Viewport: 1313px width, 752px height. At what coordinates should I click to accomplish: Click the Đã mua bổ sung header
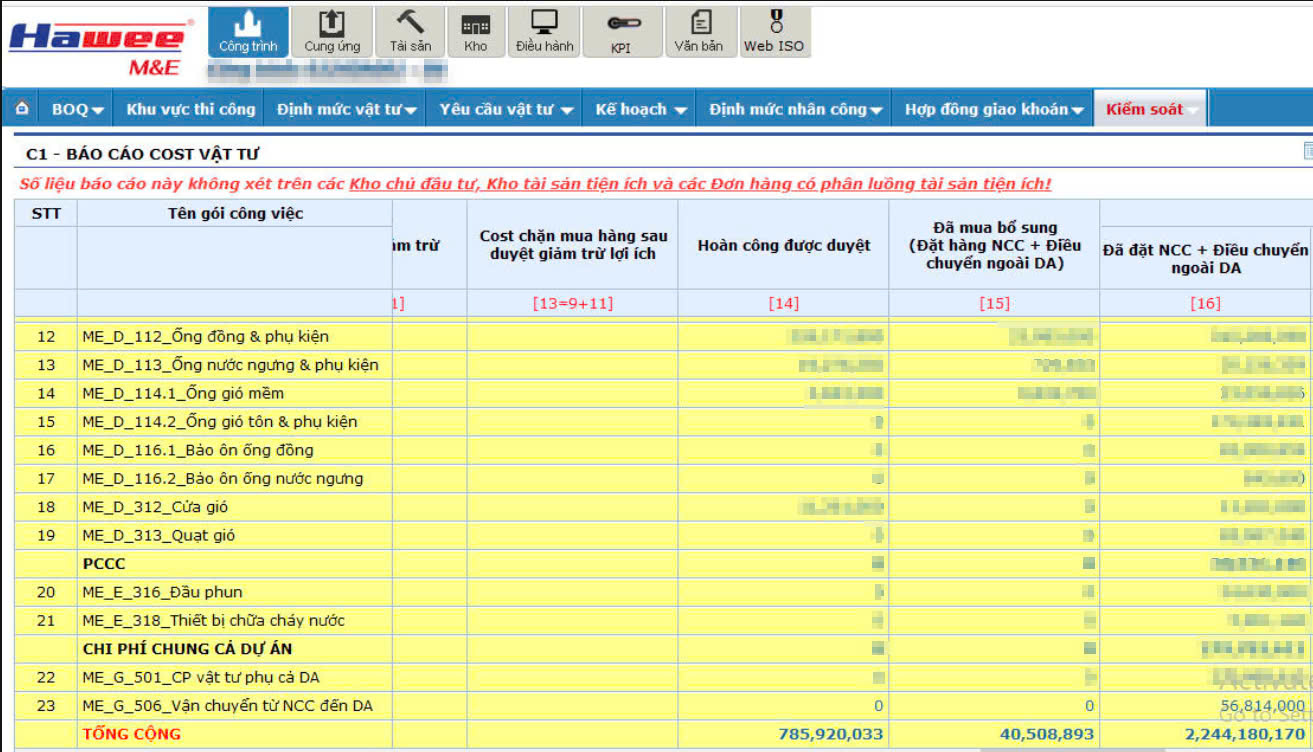point(994,245)
